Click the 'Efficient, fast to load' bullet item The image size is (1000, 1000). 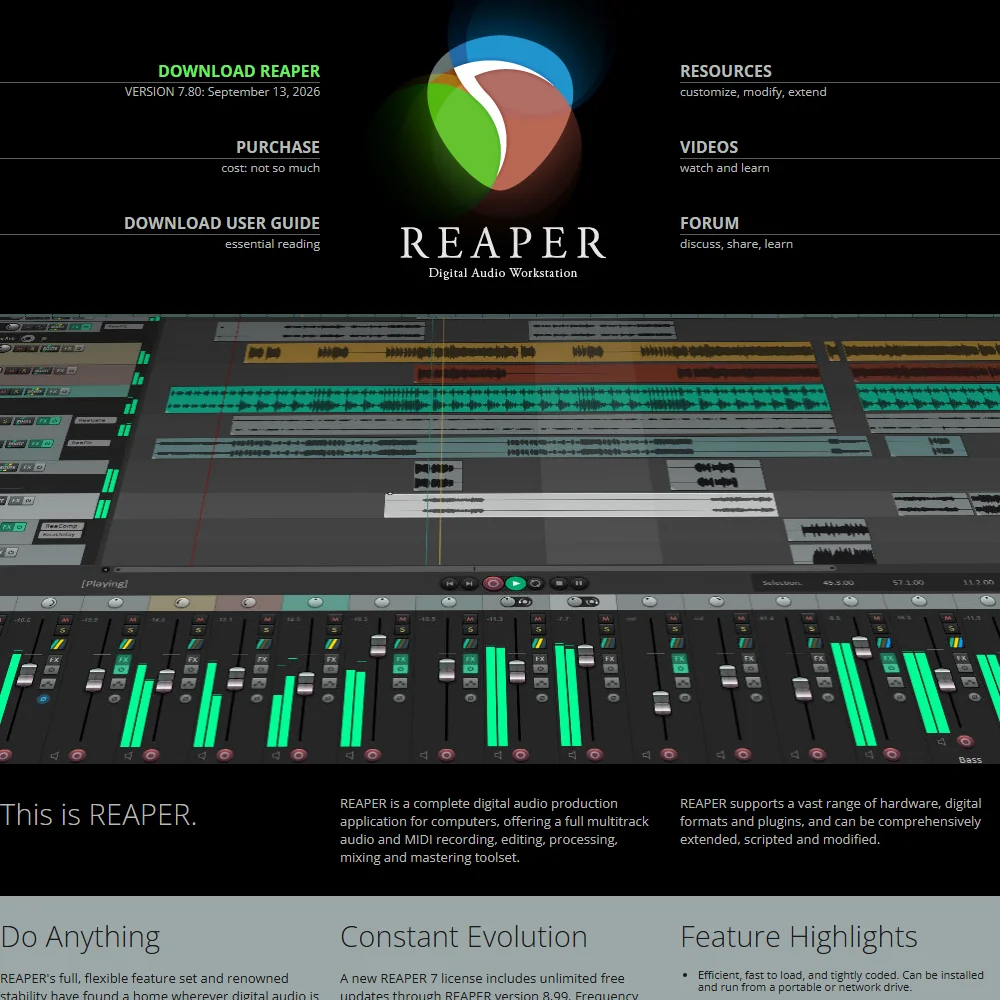click(x=841, y=981)
